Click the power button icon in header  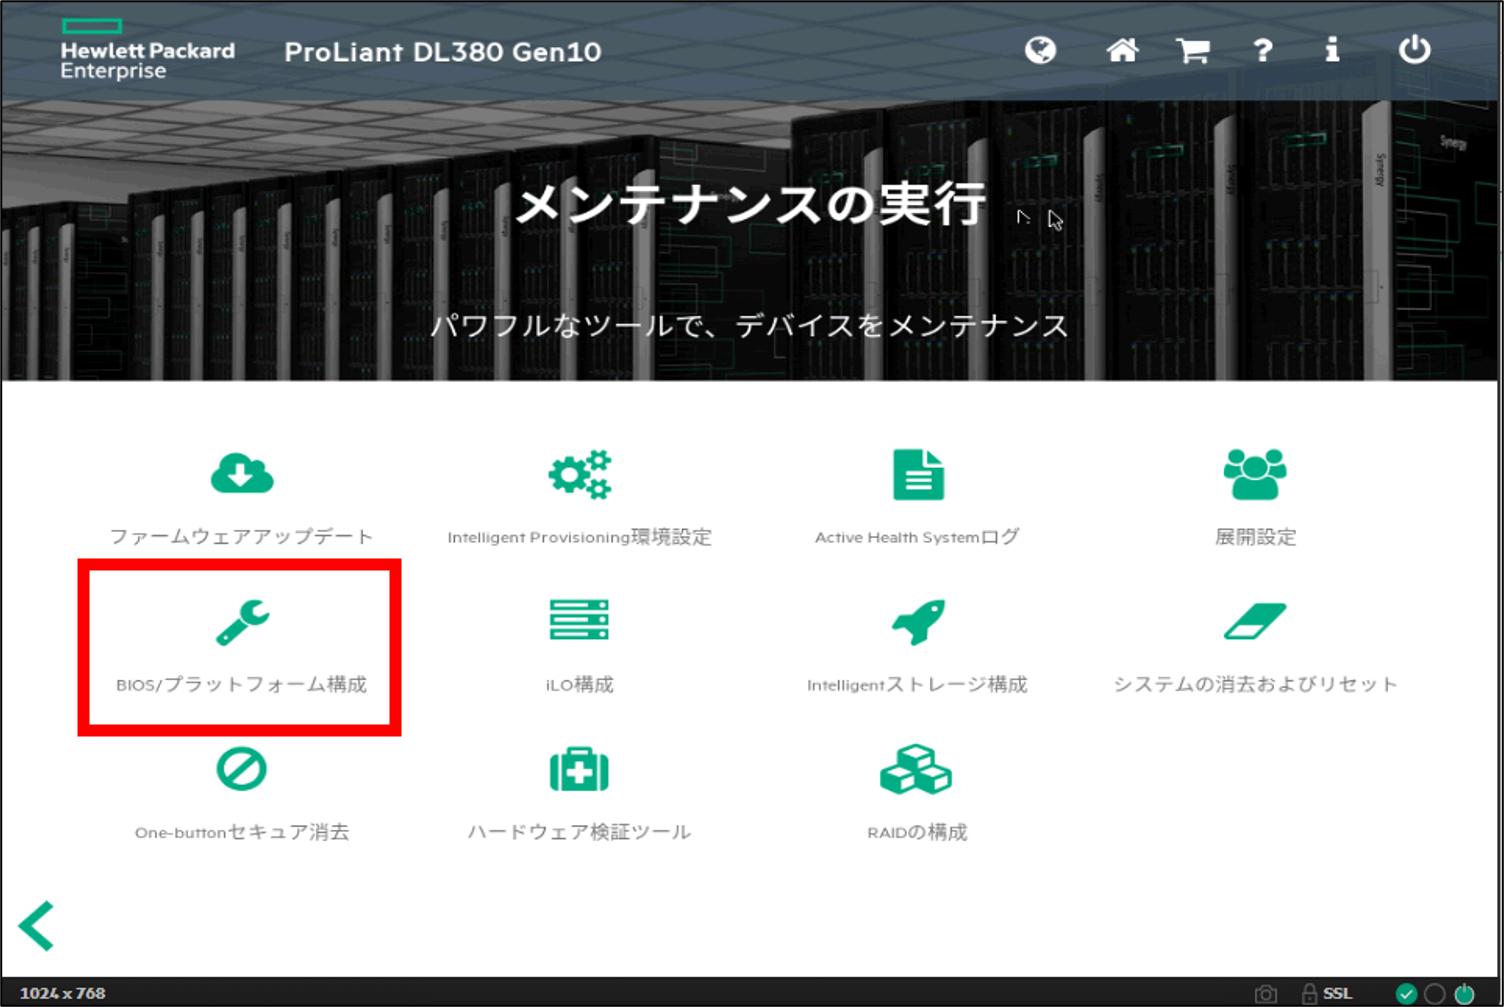click(x=1414, y=49)
